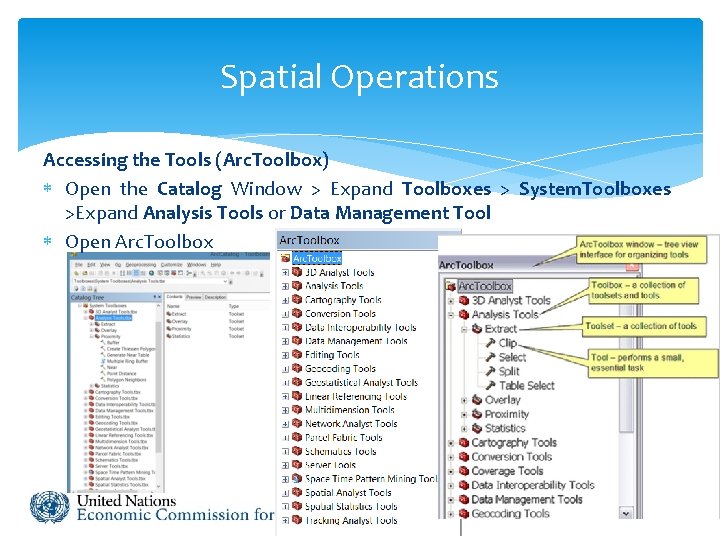The height and width of the screenshot is (540, 720).
Task: Select Point Distance tool in Catalog Tree
Action: coord(121,373)
